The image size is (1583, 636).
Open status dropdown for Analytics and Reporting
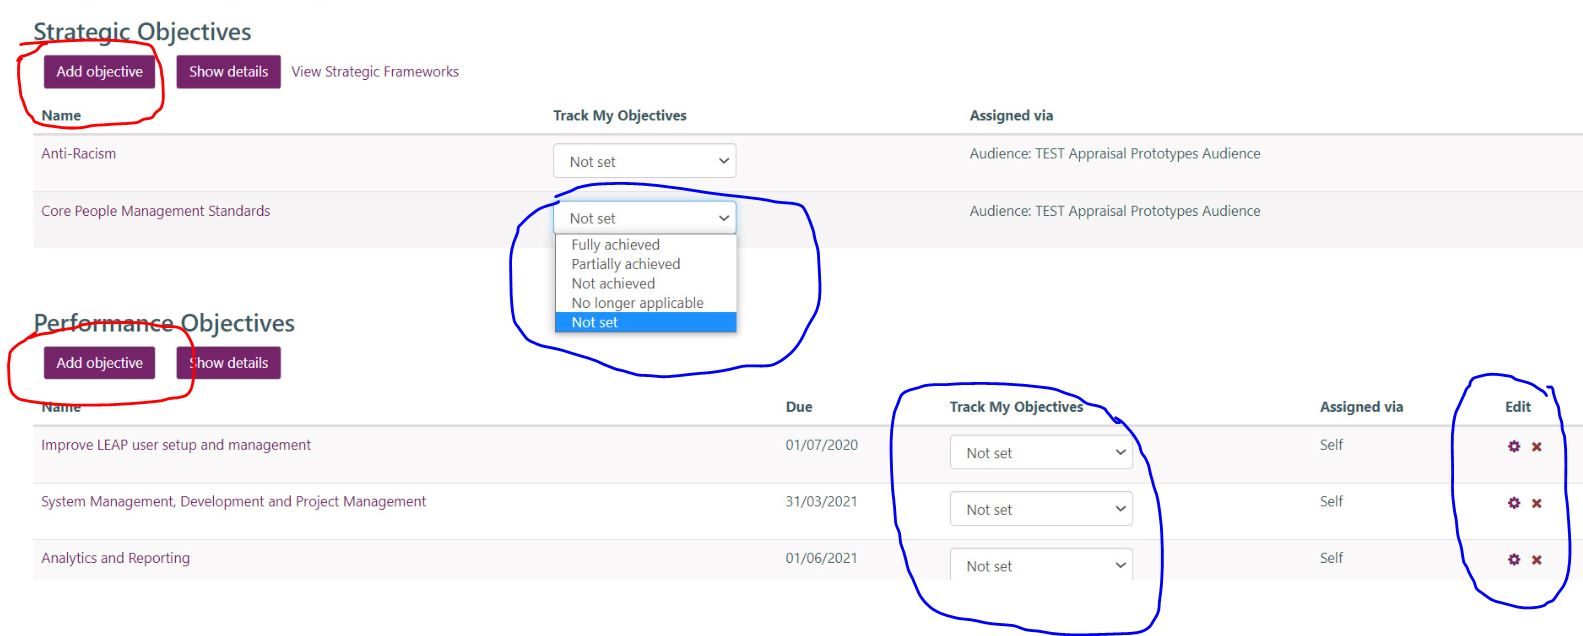coord(1040,566)
